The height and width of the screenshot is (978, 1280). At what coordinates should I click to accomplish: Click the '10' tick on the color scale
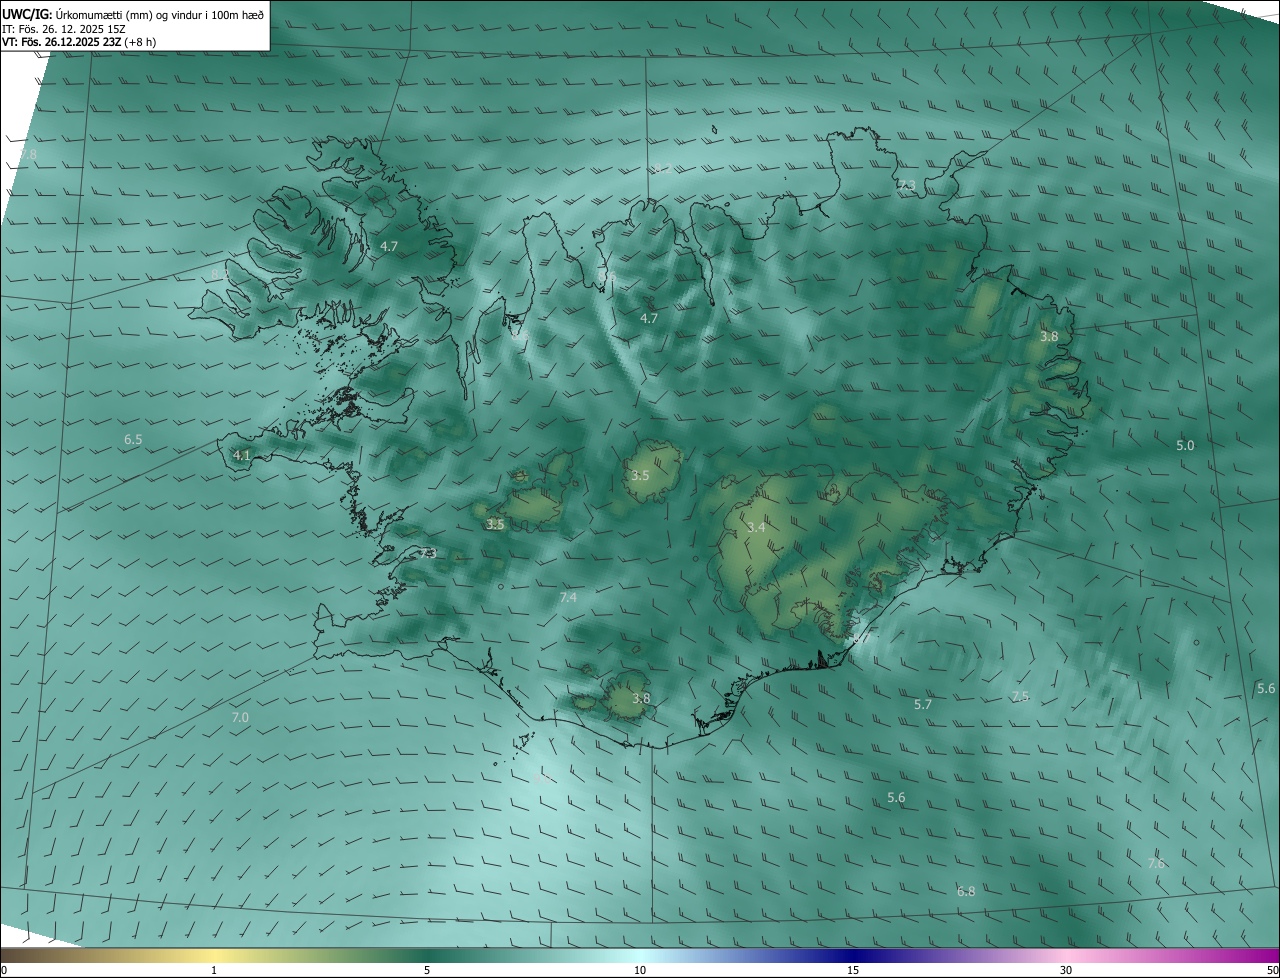[640, 970]
